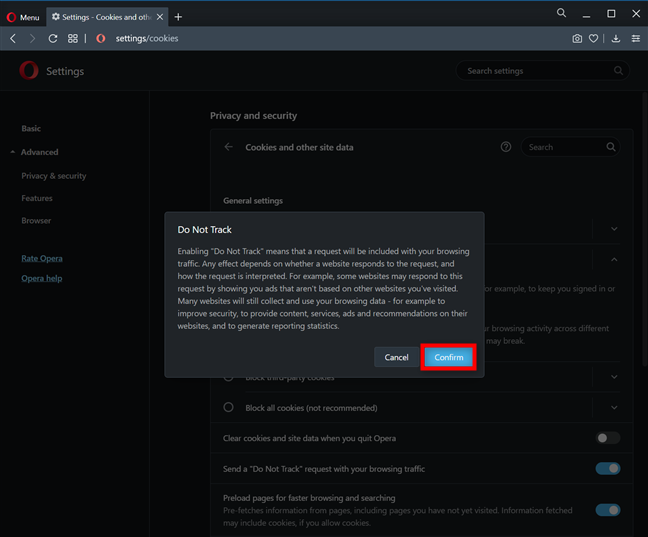Click the settings/cookies address field
Image resolution: width=648 pixels, height=537 pixels.
coord(147,38)
